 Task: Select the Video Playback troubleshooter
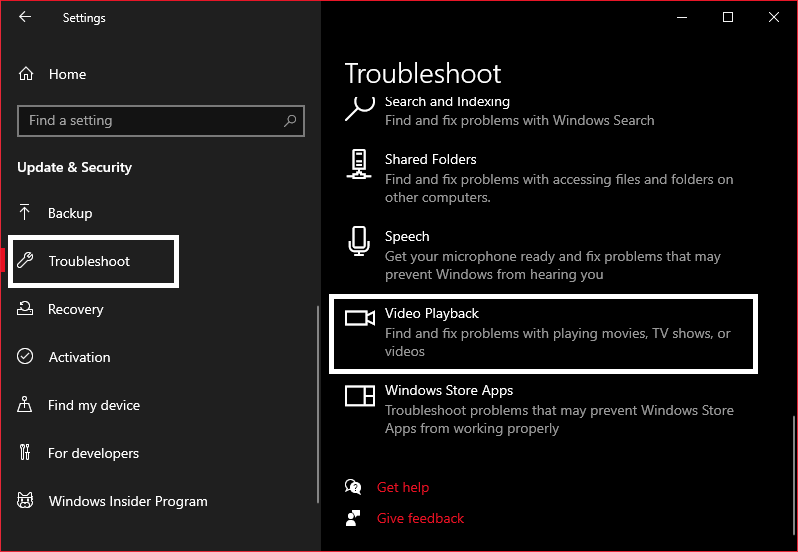tap(543, 334)
